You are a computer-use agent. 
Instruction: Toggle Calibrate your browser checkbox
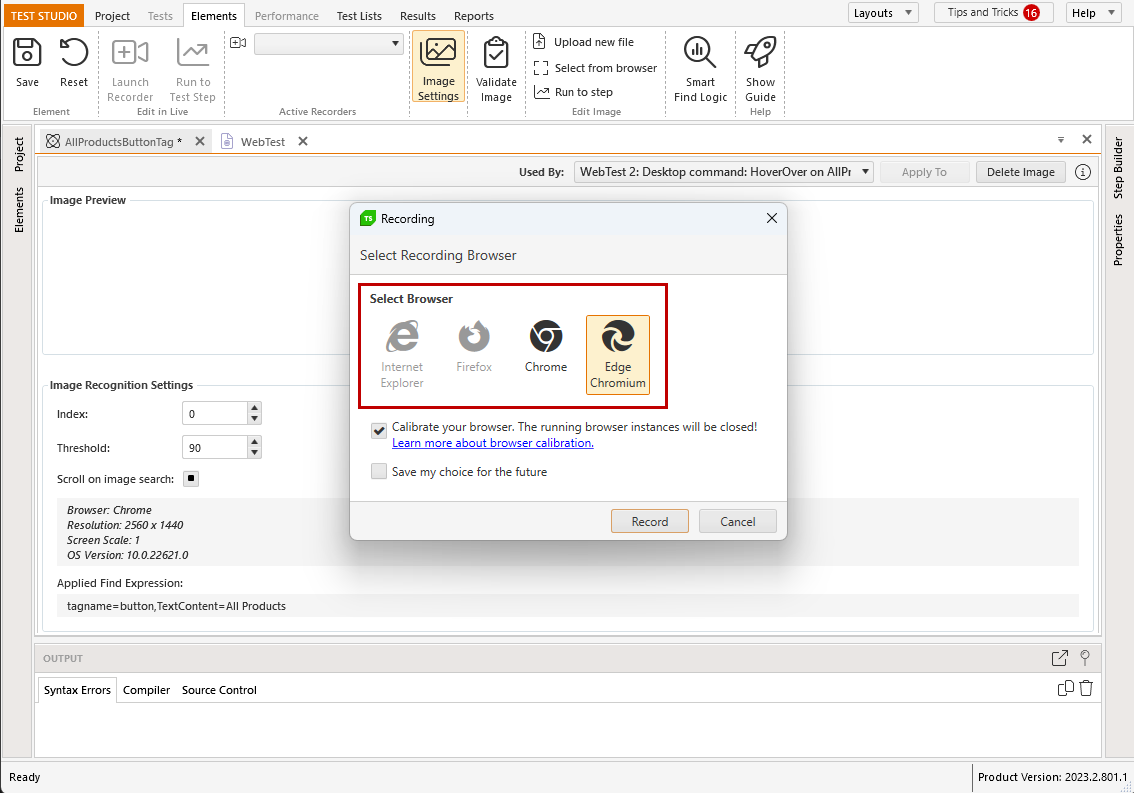(379, 431)
